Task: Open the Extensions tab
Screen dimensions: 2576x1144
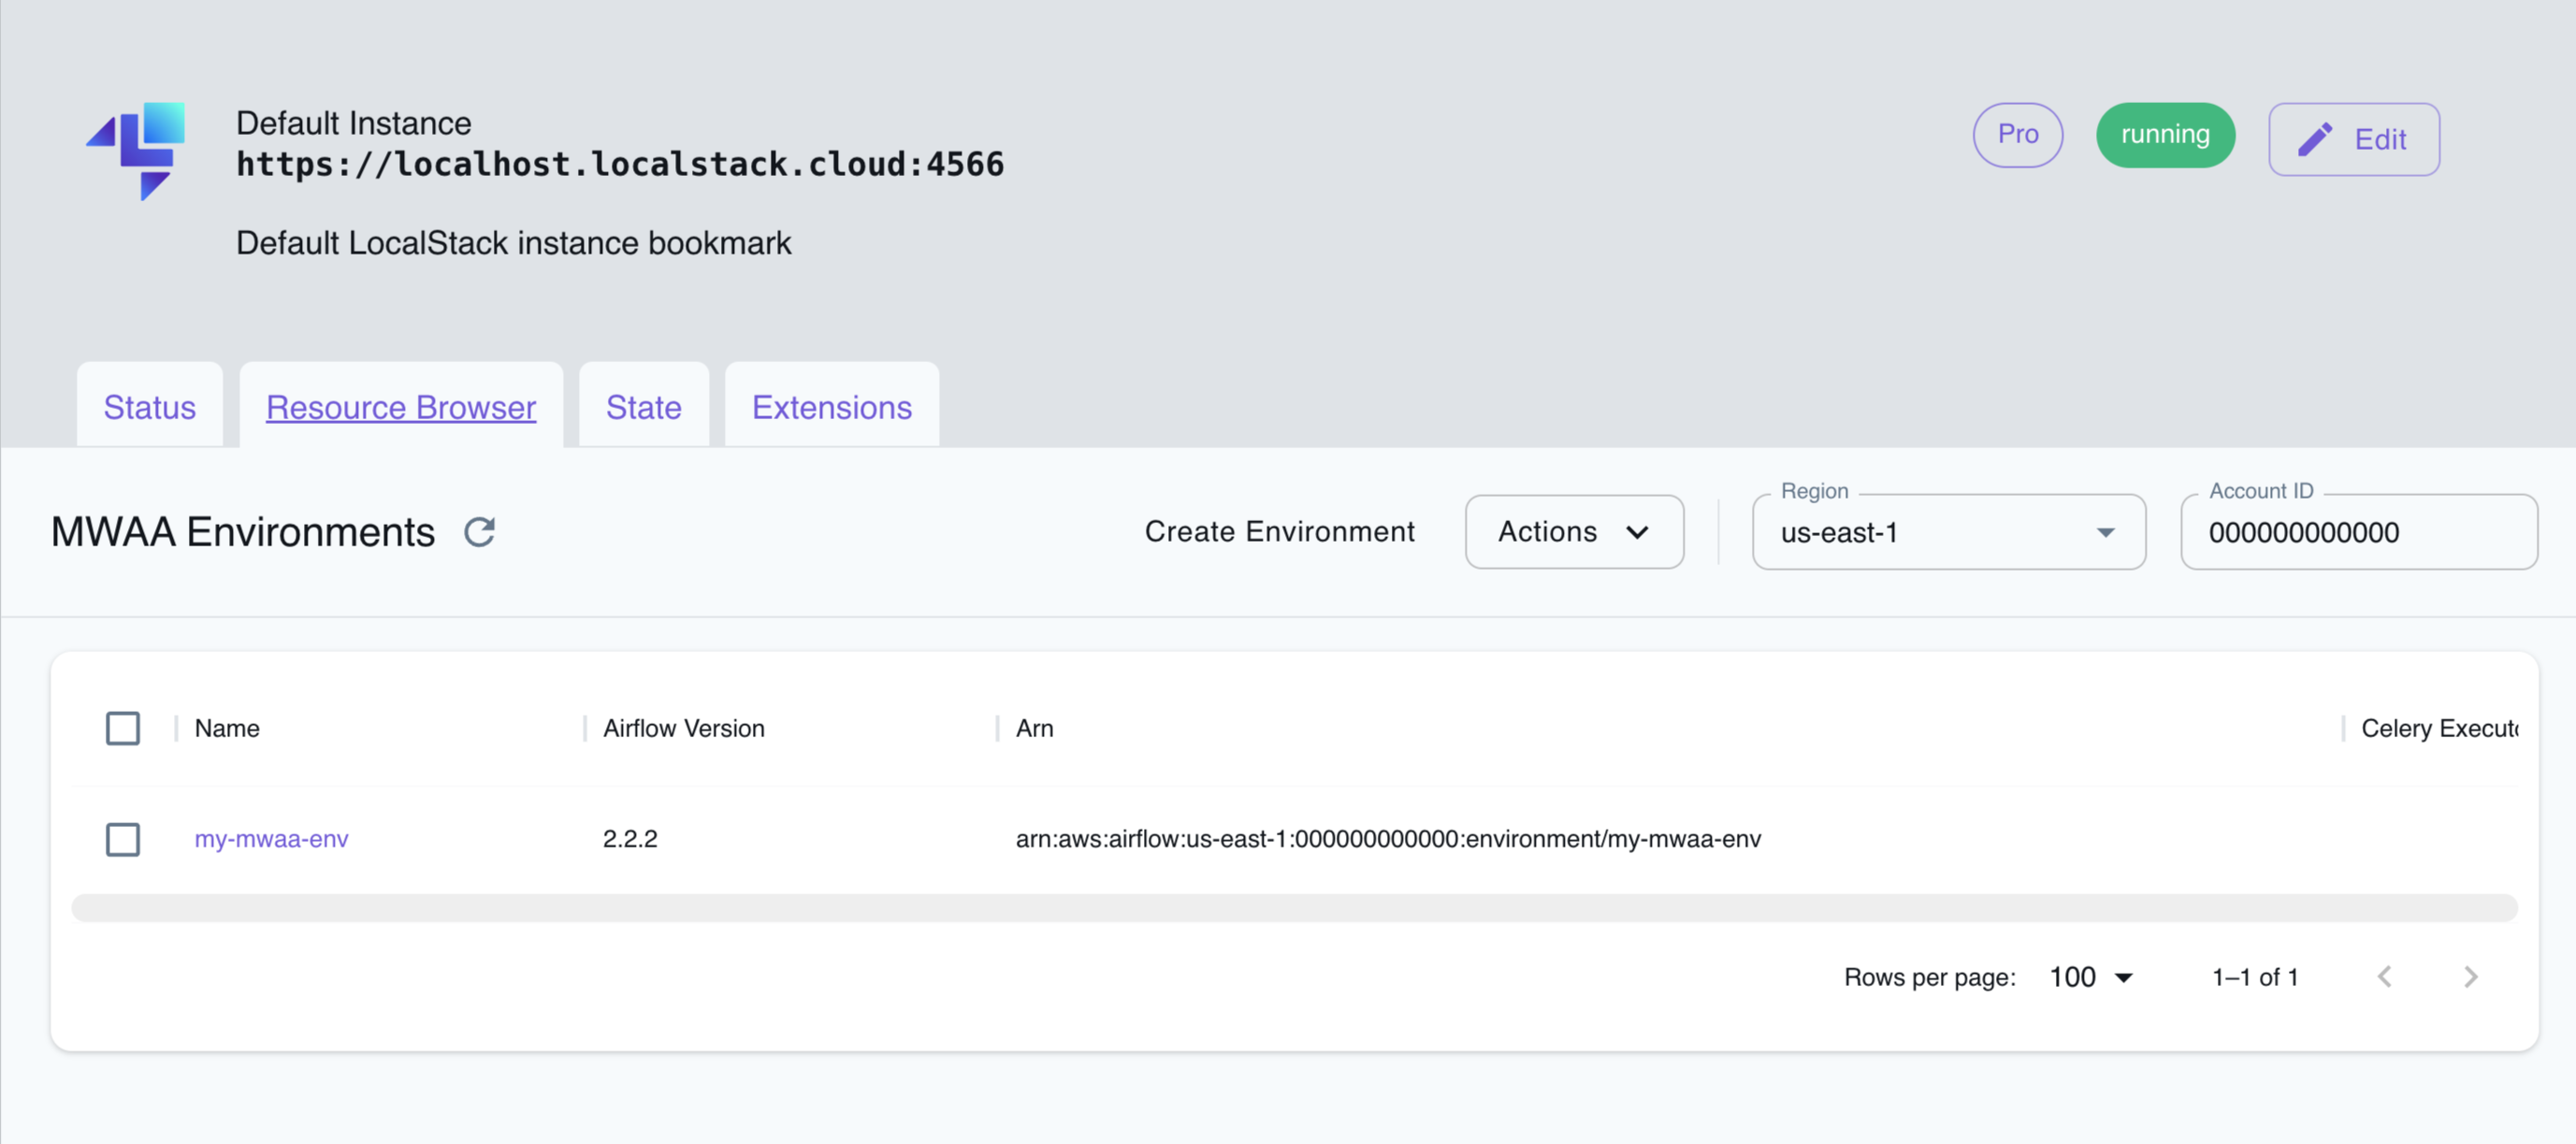Action: coord(831,406)
